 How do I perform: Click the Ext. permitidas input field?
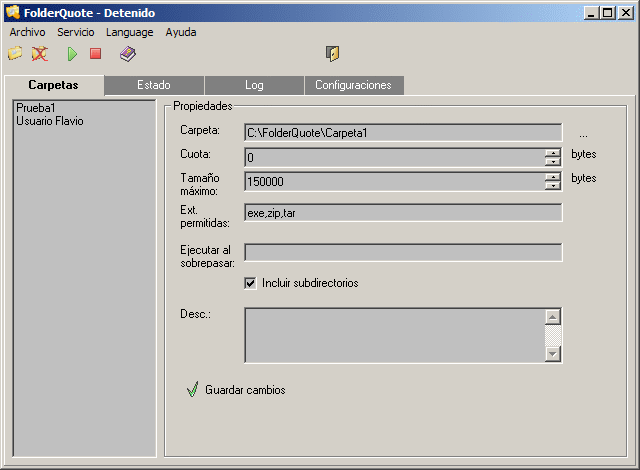(x=403, y=213)
